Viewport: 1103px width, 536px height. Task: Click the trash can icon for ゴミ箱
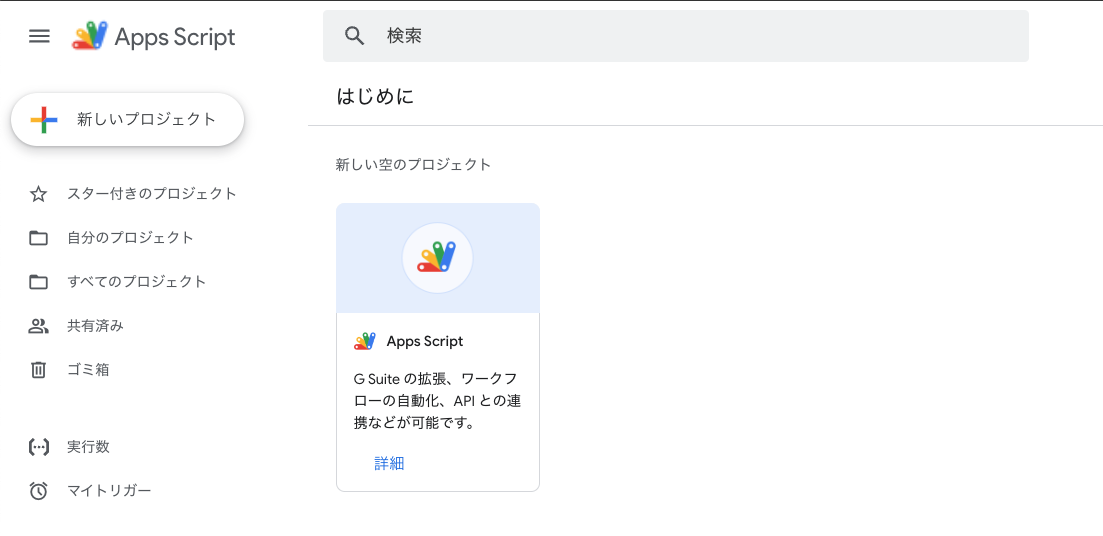coord(39,370)
